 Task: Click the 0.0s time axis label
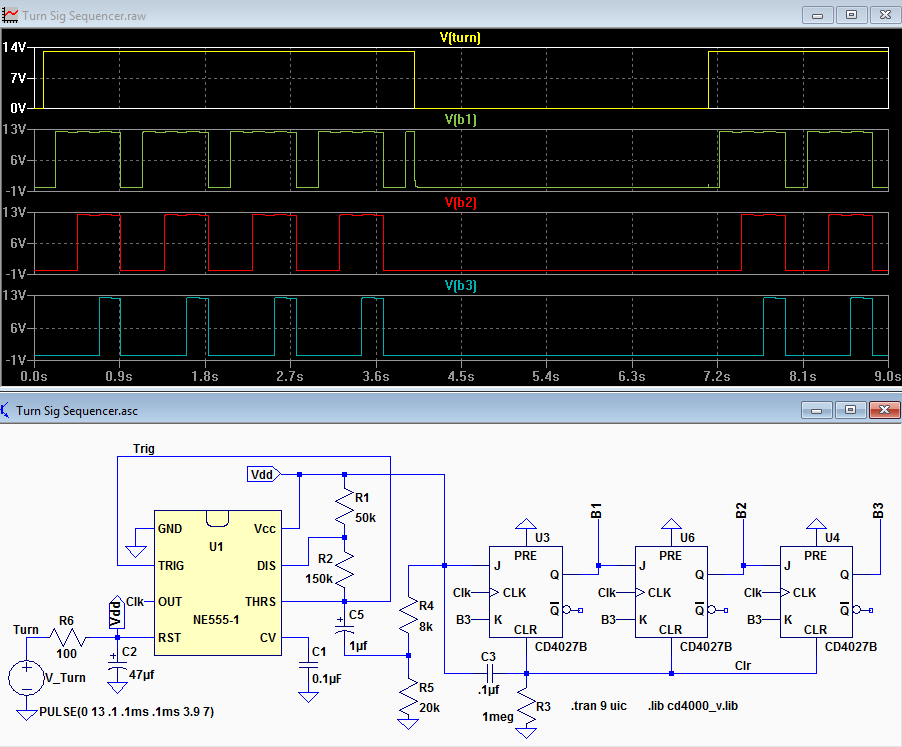coord(34,377)
